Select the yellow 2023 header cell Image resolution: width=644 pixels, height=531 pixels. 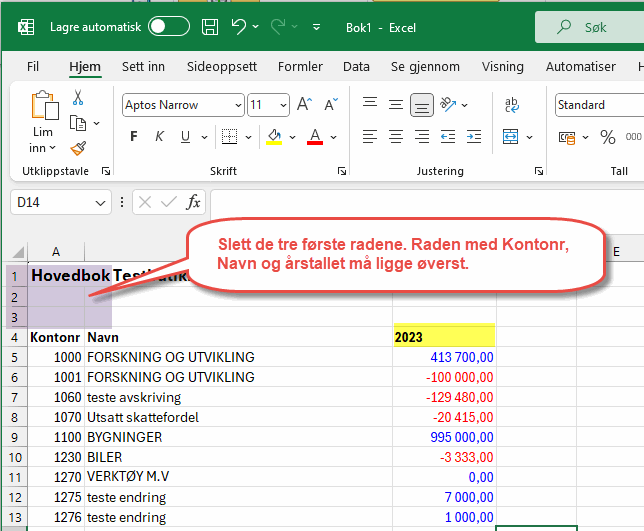pyautogui.click(x=443, y=337)
